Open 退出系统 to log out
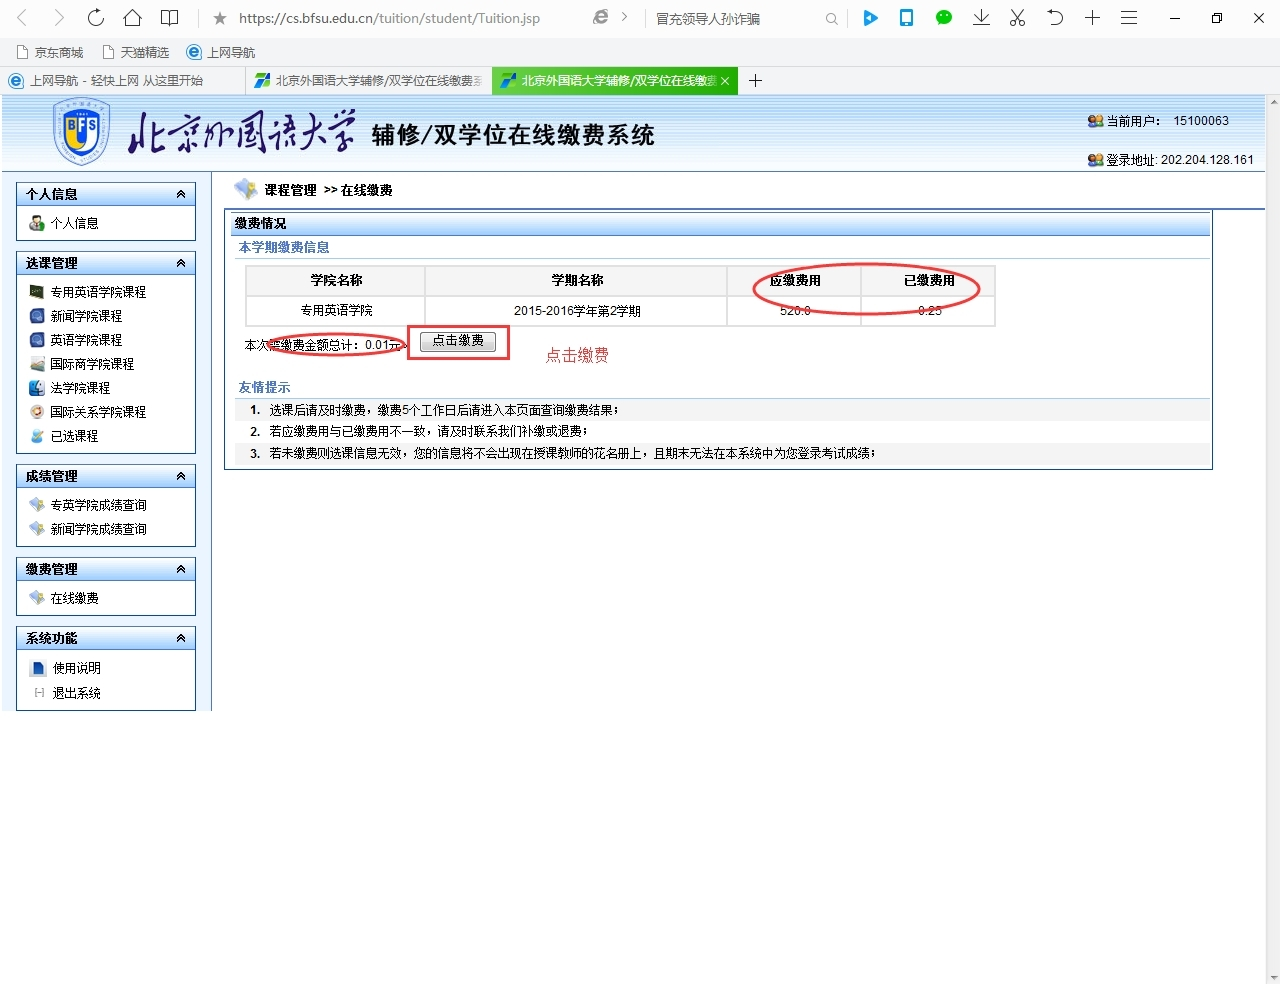This screenshot has width=1280, height=984. 76,693
